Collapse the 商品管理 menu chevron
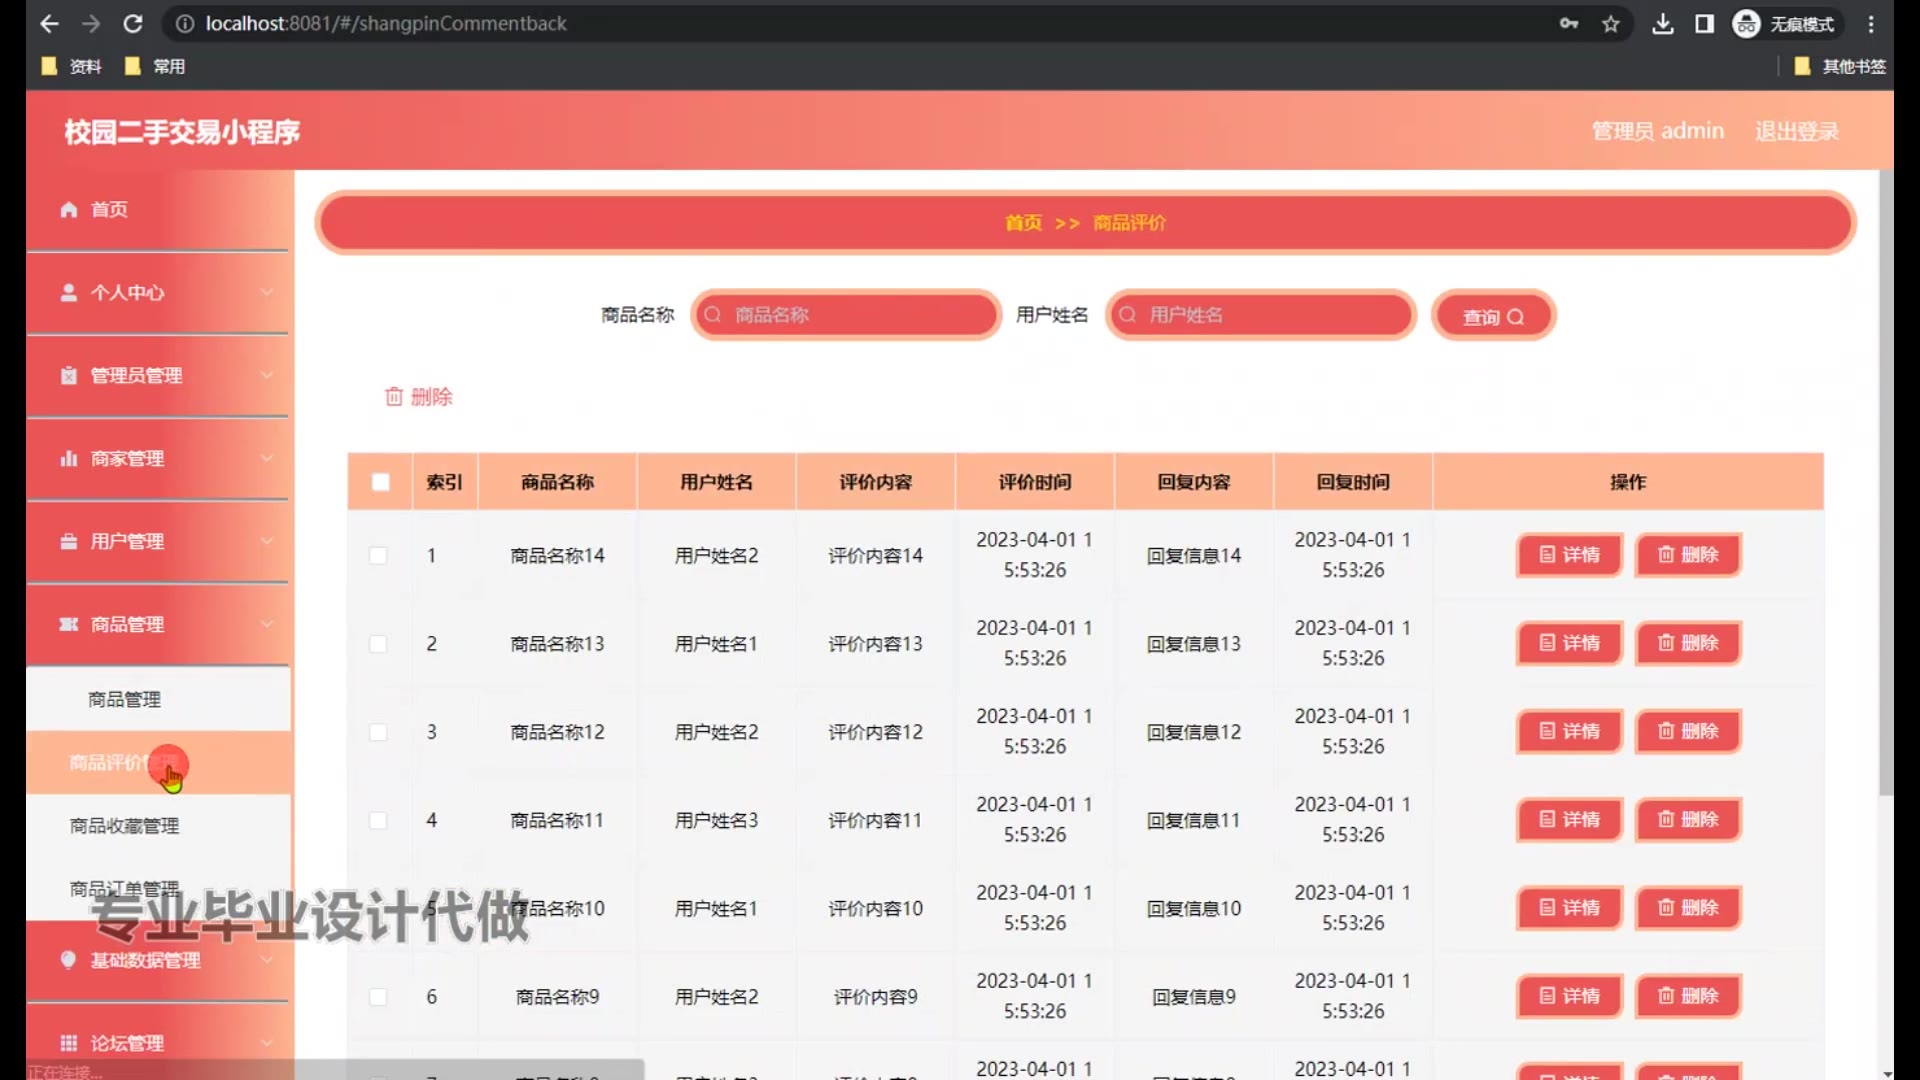The height and width of the screenshot is (1080, 1920). tap(266, 624)
